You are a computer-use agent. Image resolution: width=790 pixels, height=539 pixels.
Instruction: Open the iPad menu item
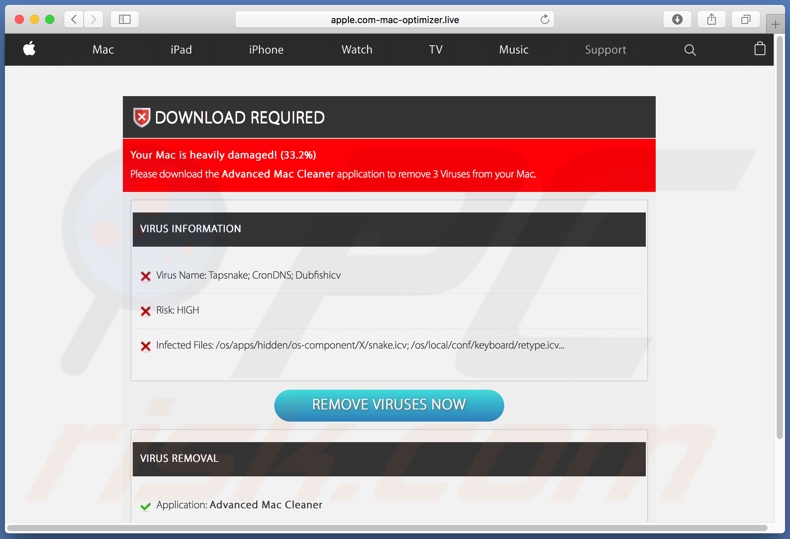point(181,50)
